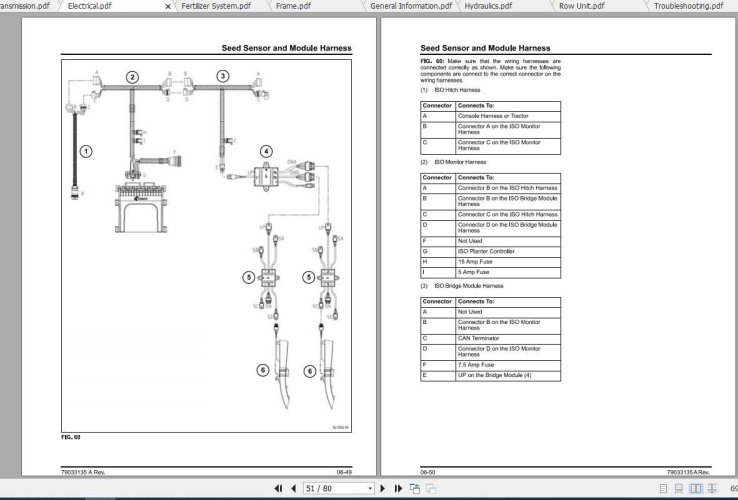Click the '(3) ISO Bridge Module Harness' label
This screenshot has width=738, height=500.
tap(462, 286)
